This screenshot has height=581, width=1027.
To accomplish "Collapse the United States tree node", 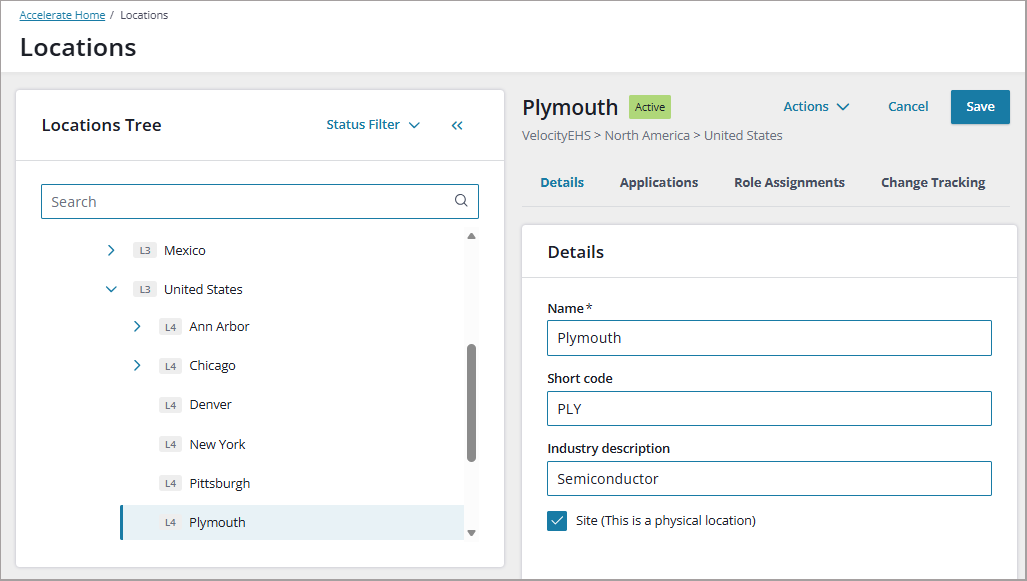I will click(x=111, y=289).
